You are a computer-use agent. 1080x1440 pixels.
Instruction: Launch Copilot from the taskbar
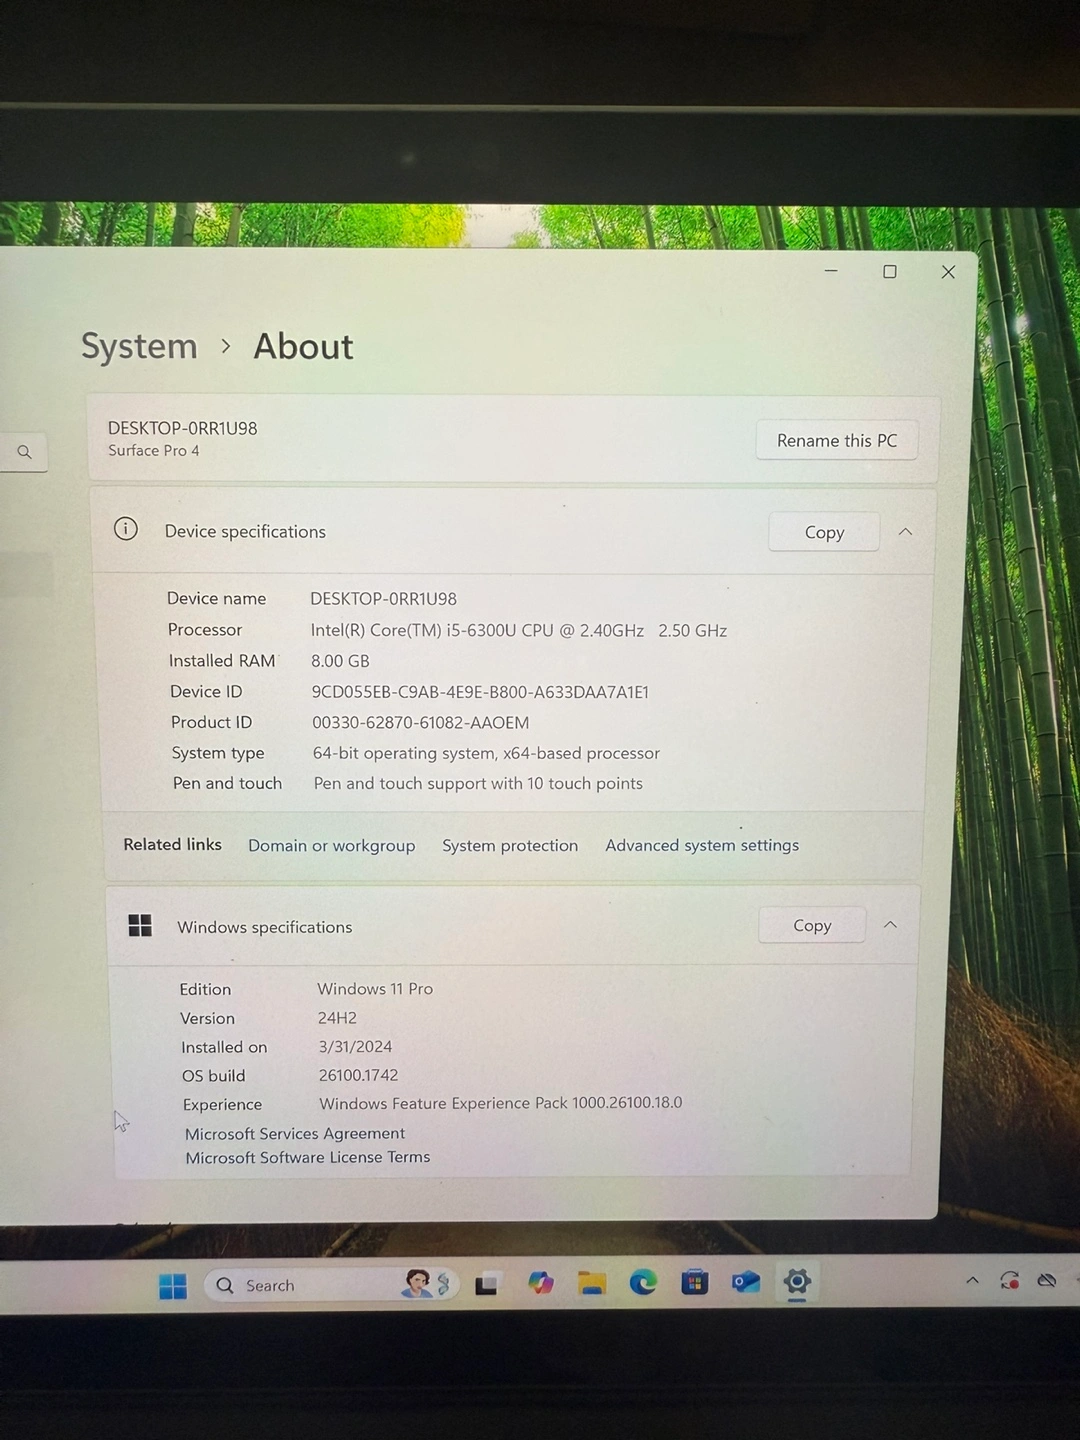click(541, 1283)
